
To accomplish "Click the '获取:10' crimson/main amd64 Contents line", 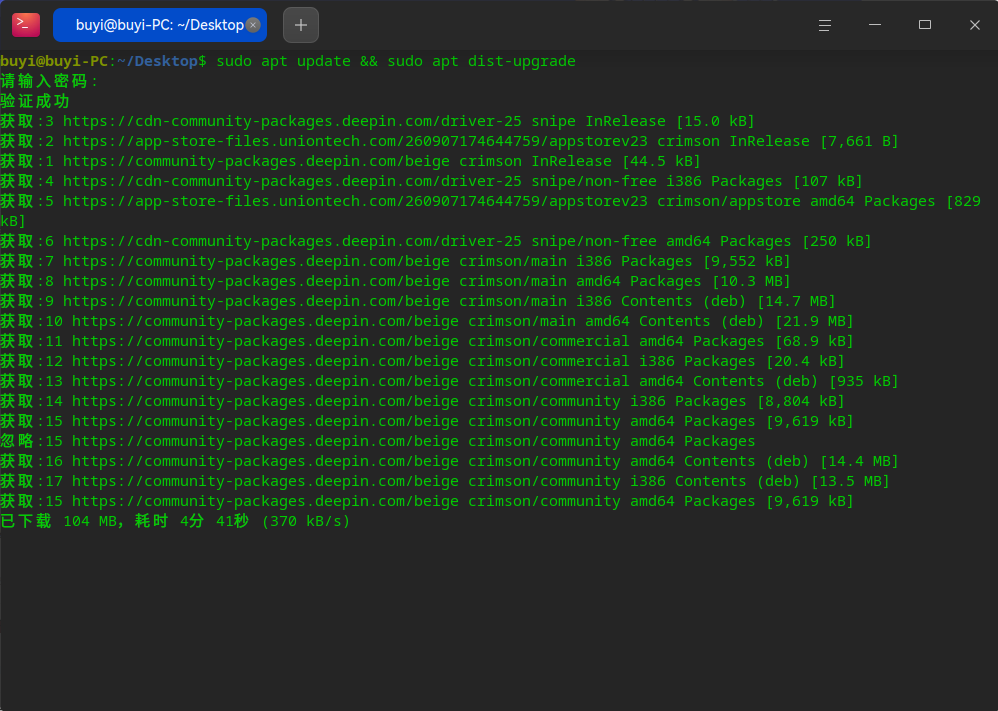I will [426, 321].
